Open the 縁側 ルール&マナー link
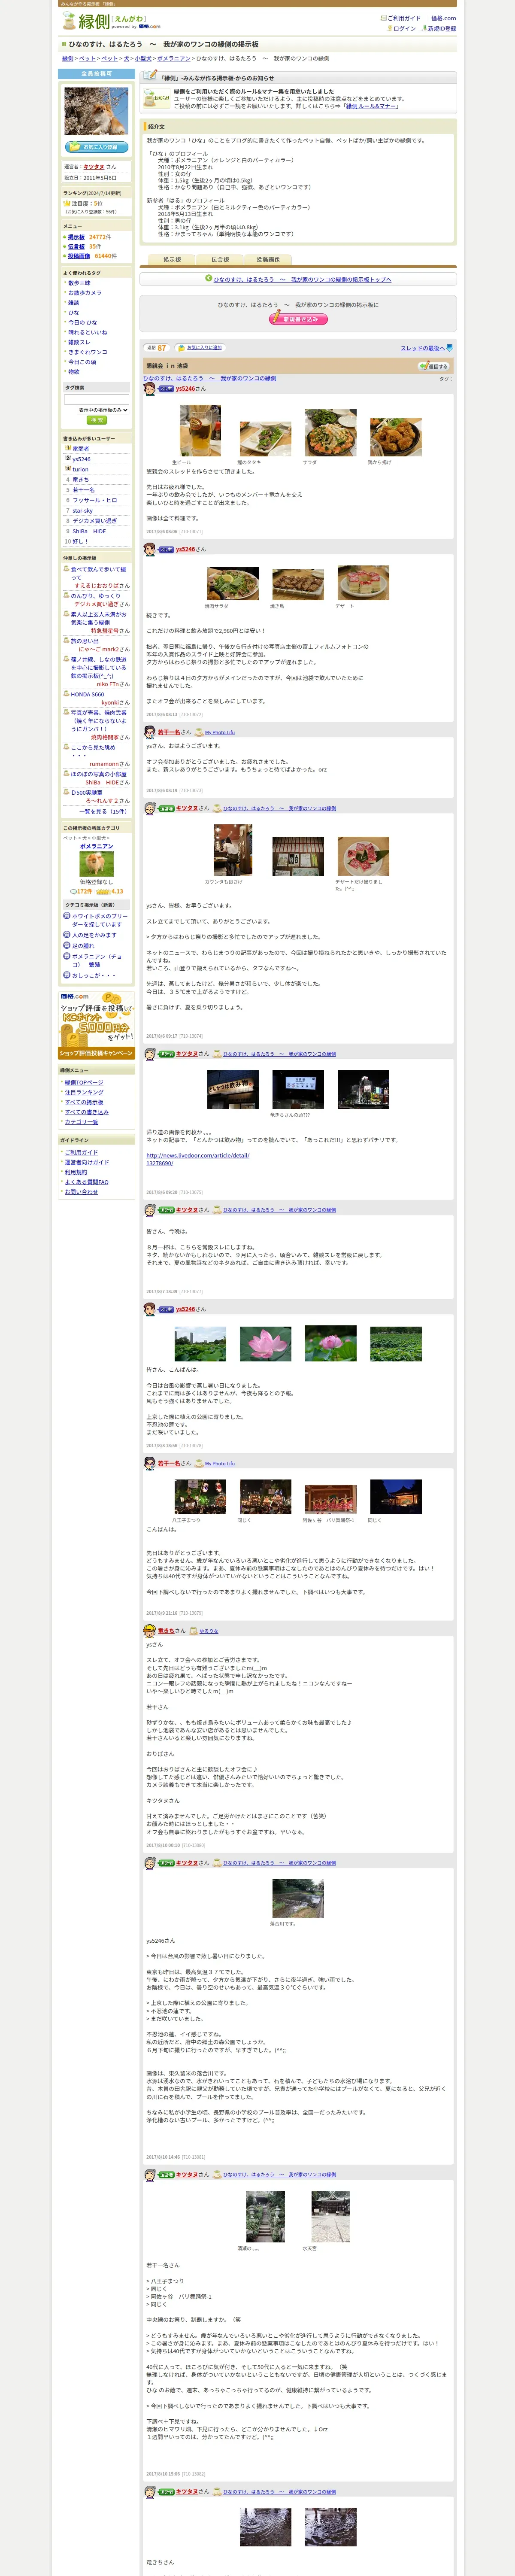This screenshot has height=2576, width=515. 371,105
